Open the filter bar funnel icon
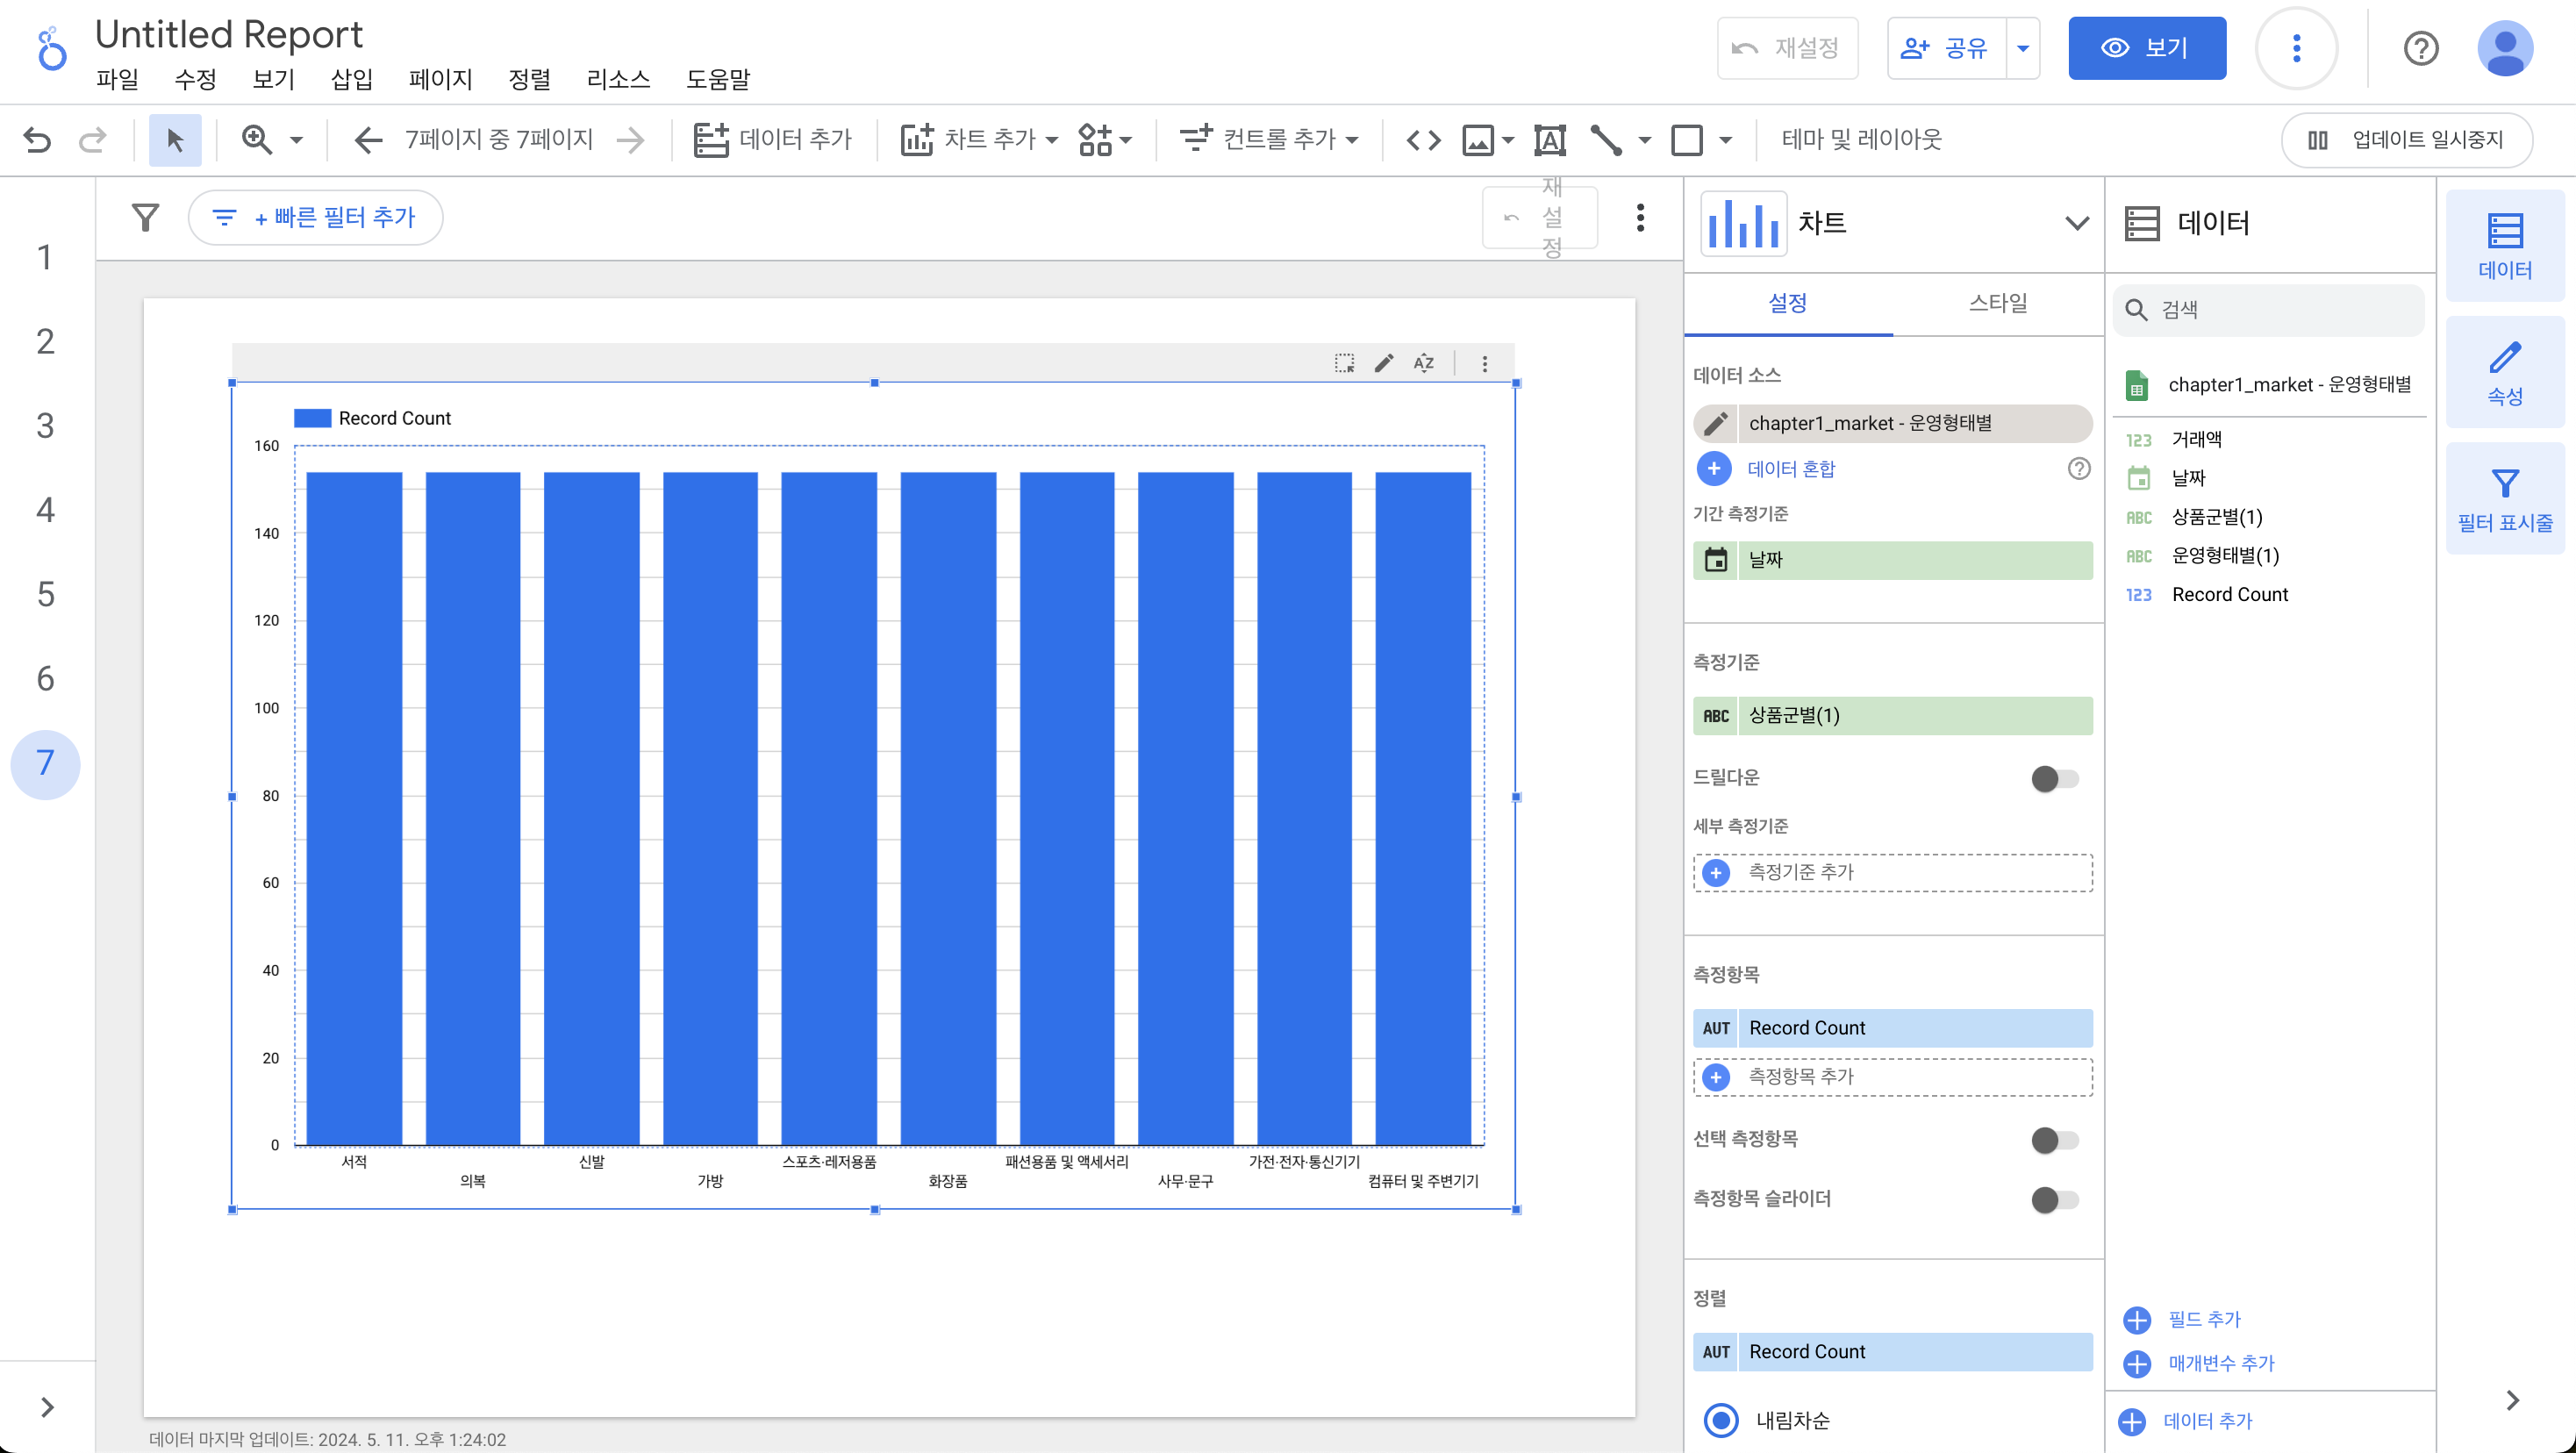Image resolution: width=2576 pixels, height=1453 pixels. pos(146,217)
